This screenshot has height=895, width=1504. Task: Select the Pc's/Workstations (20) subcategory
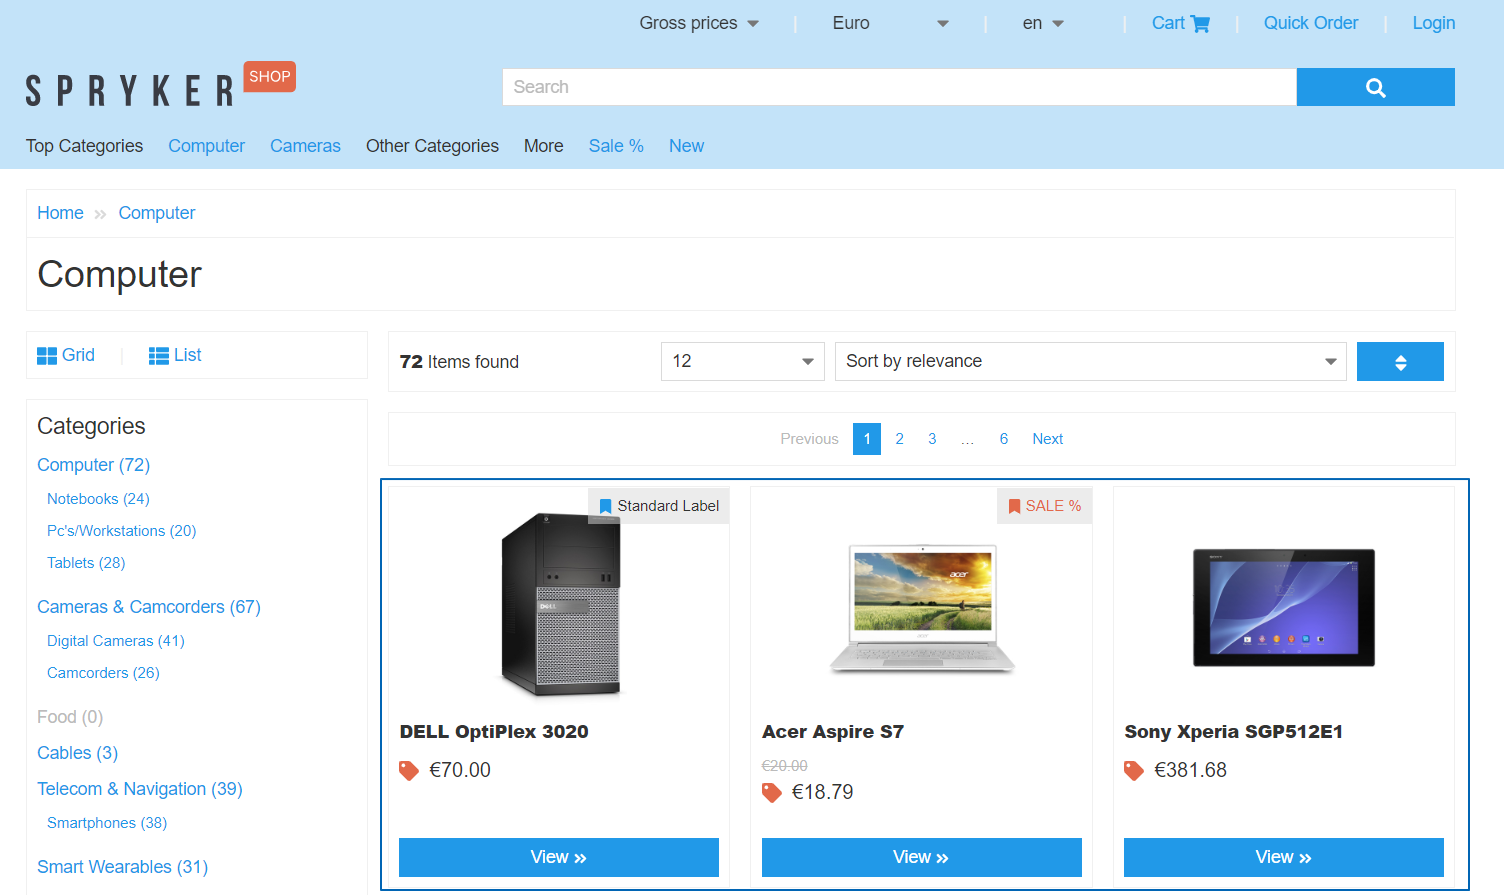point(121,531)
